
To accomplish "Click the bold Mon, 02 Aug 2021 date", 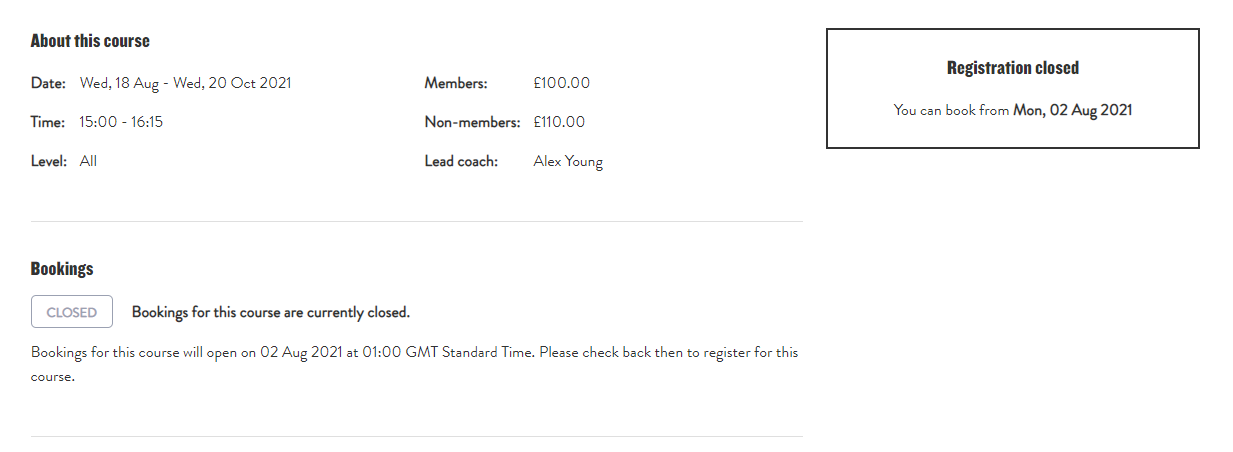I will (1072, 110).
